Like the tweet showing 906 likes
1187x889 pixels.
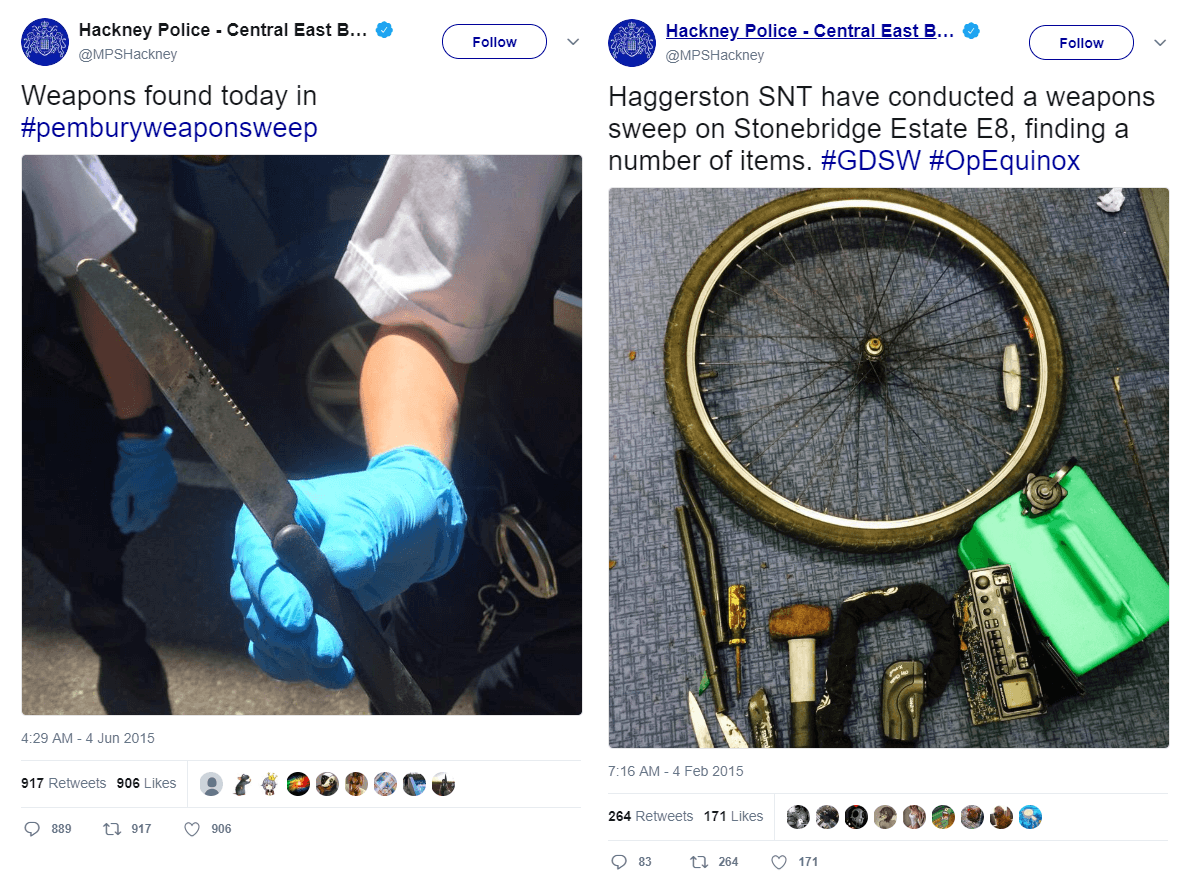click(x=192, y=829)
